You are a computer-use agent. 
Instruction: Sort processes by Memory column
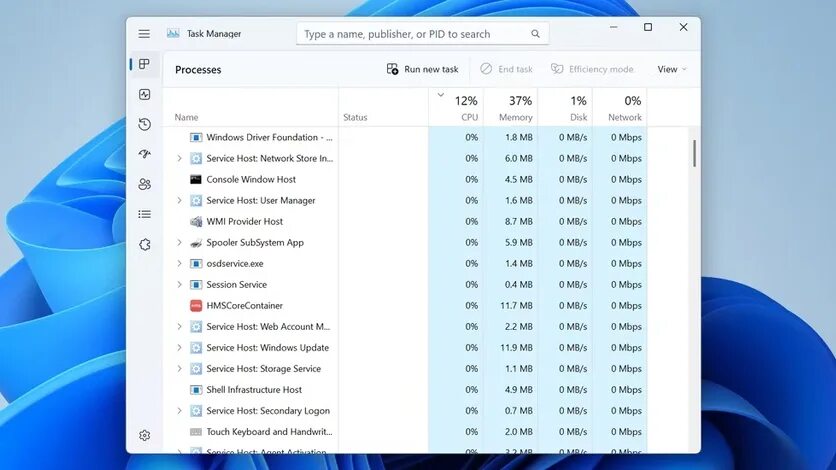pos(511,107)
